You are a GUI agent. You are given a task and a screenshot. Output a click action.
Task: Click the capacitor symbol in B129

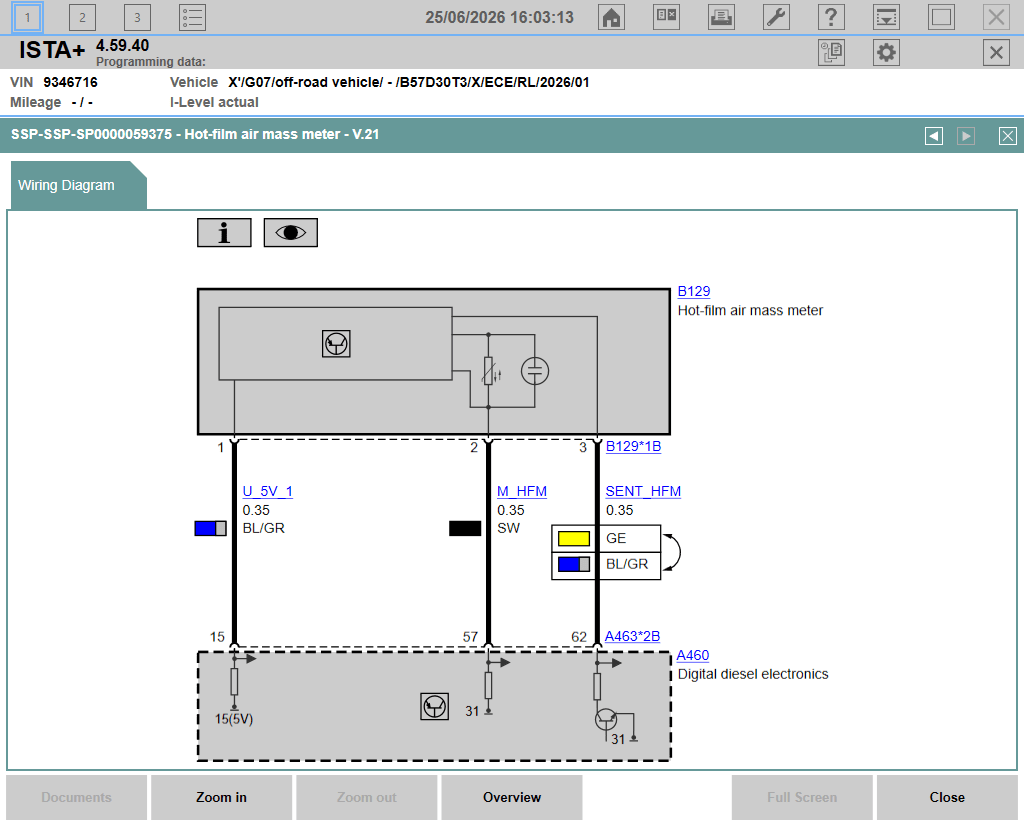535,371
